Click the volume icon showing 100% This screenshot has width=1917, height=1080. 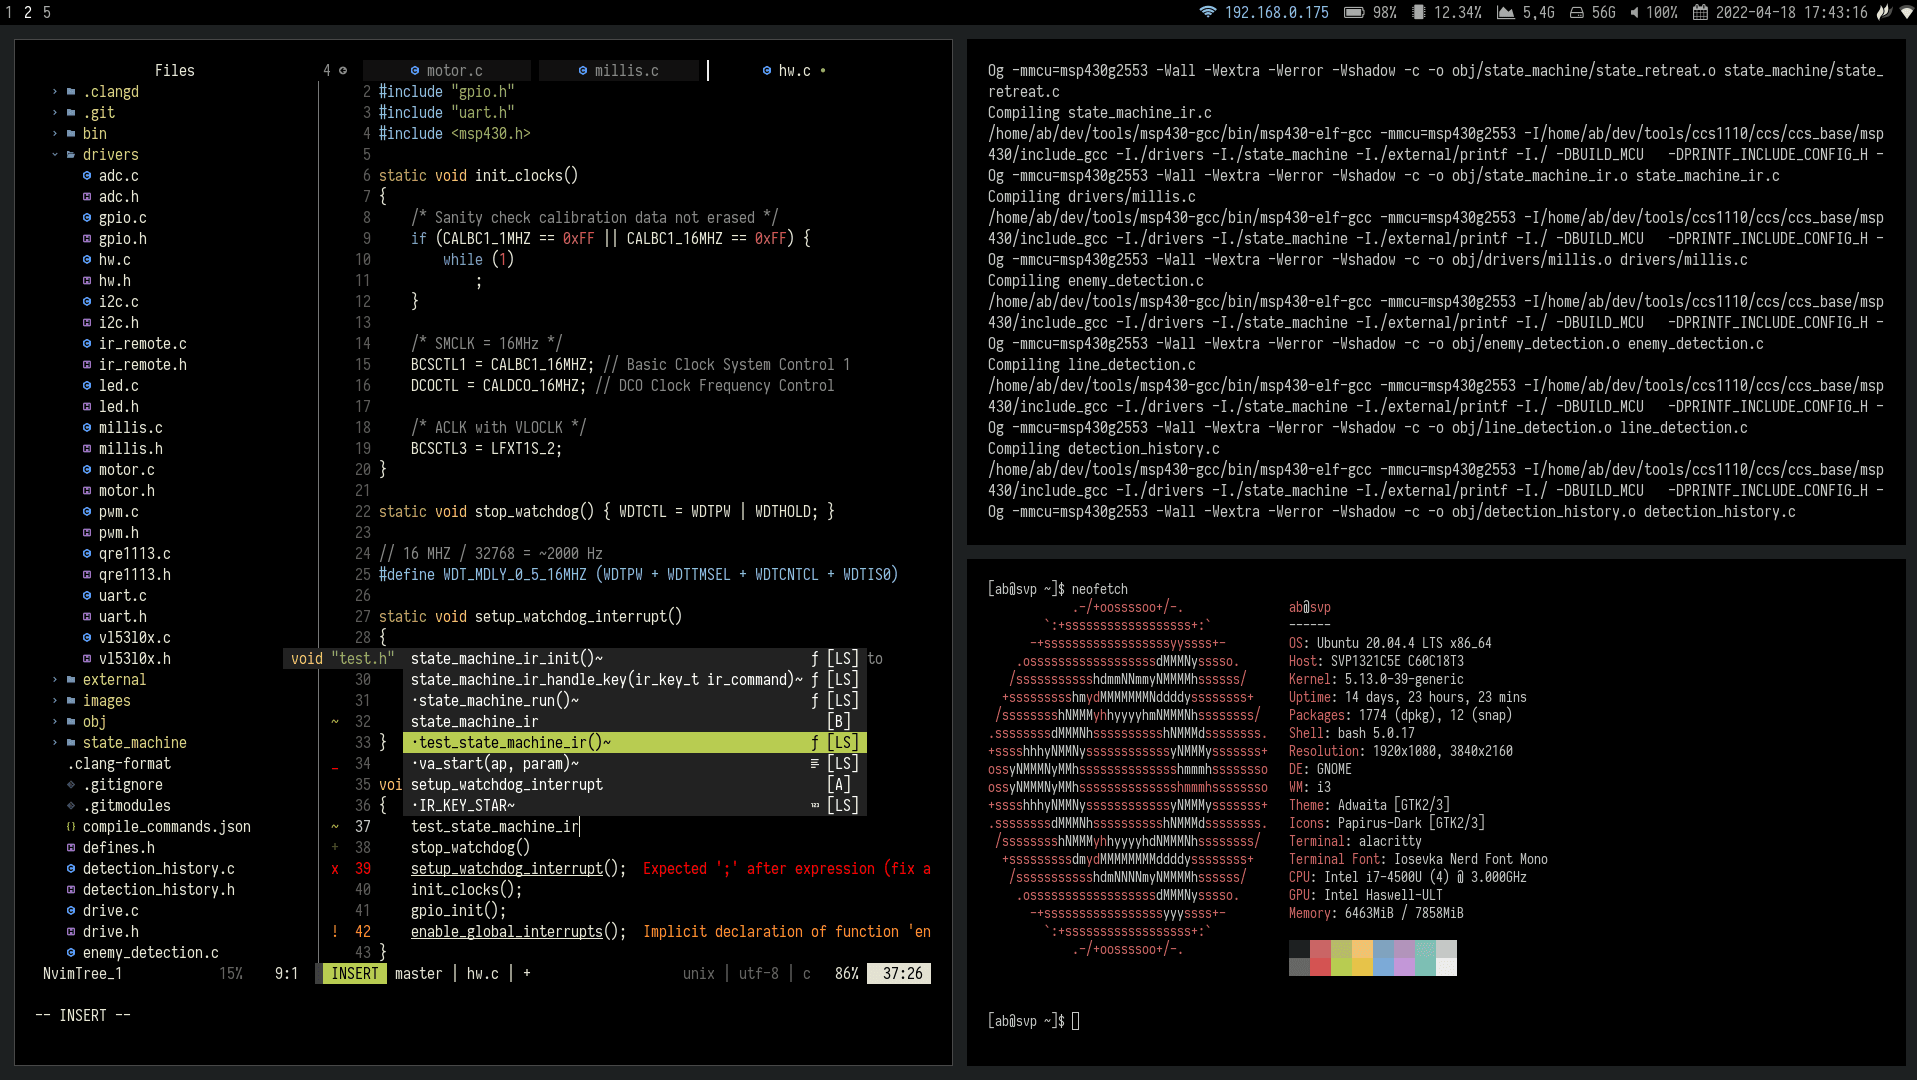pyautogui.click(x=1634, y=12)
